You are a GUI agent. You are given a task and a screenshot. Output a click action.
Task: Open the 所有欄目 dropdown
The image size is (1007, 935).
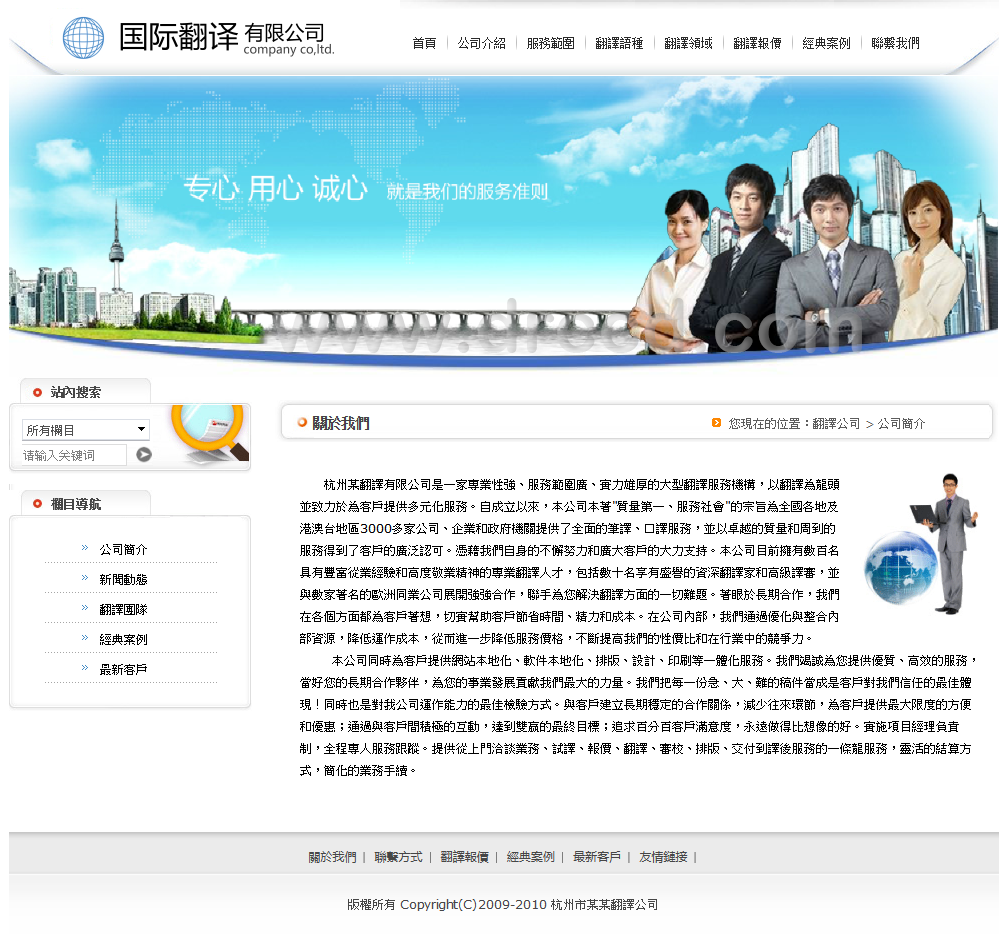click(86, 430)
